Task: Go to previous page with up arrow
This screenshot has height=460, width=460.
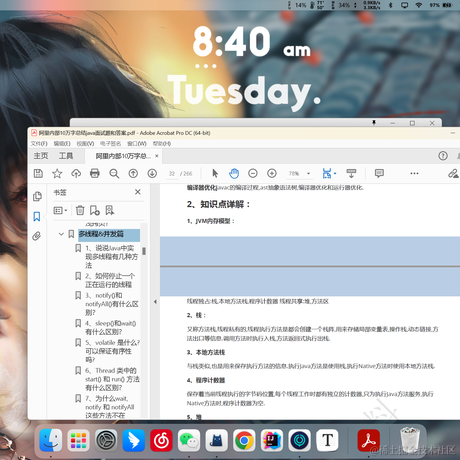Action: pos(133,173)
